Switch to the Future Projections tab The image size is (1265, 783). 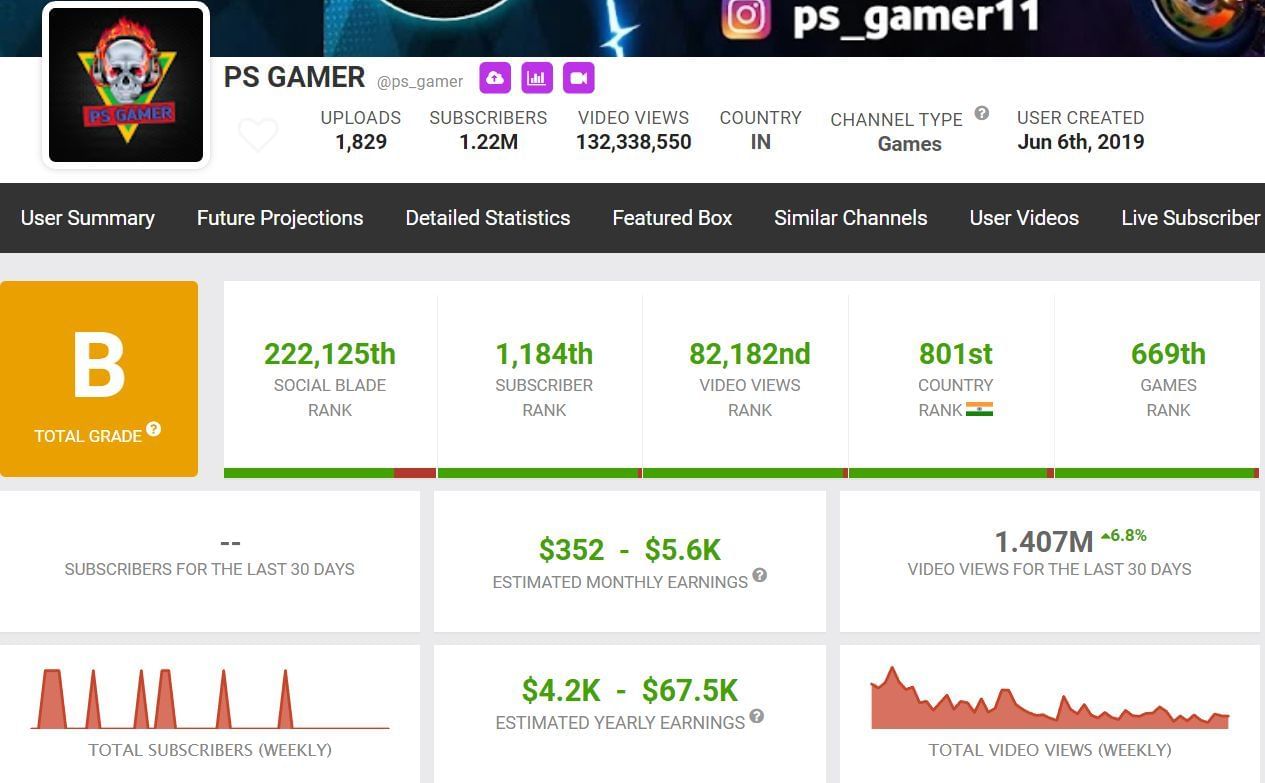pos(280,218)
